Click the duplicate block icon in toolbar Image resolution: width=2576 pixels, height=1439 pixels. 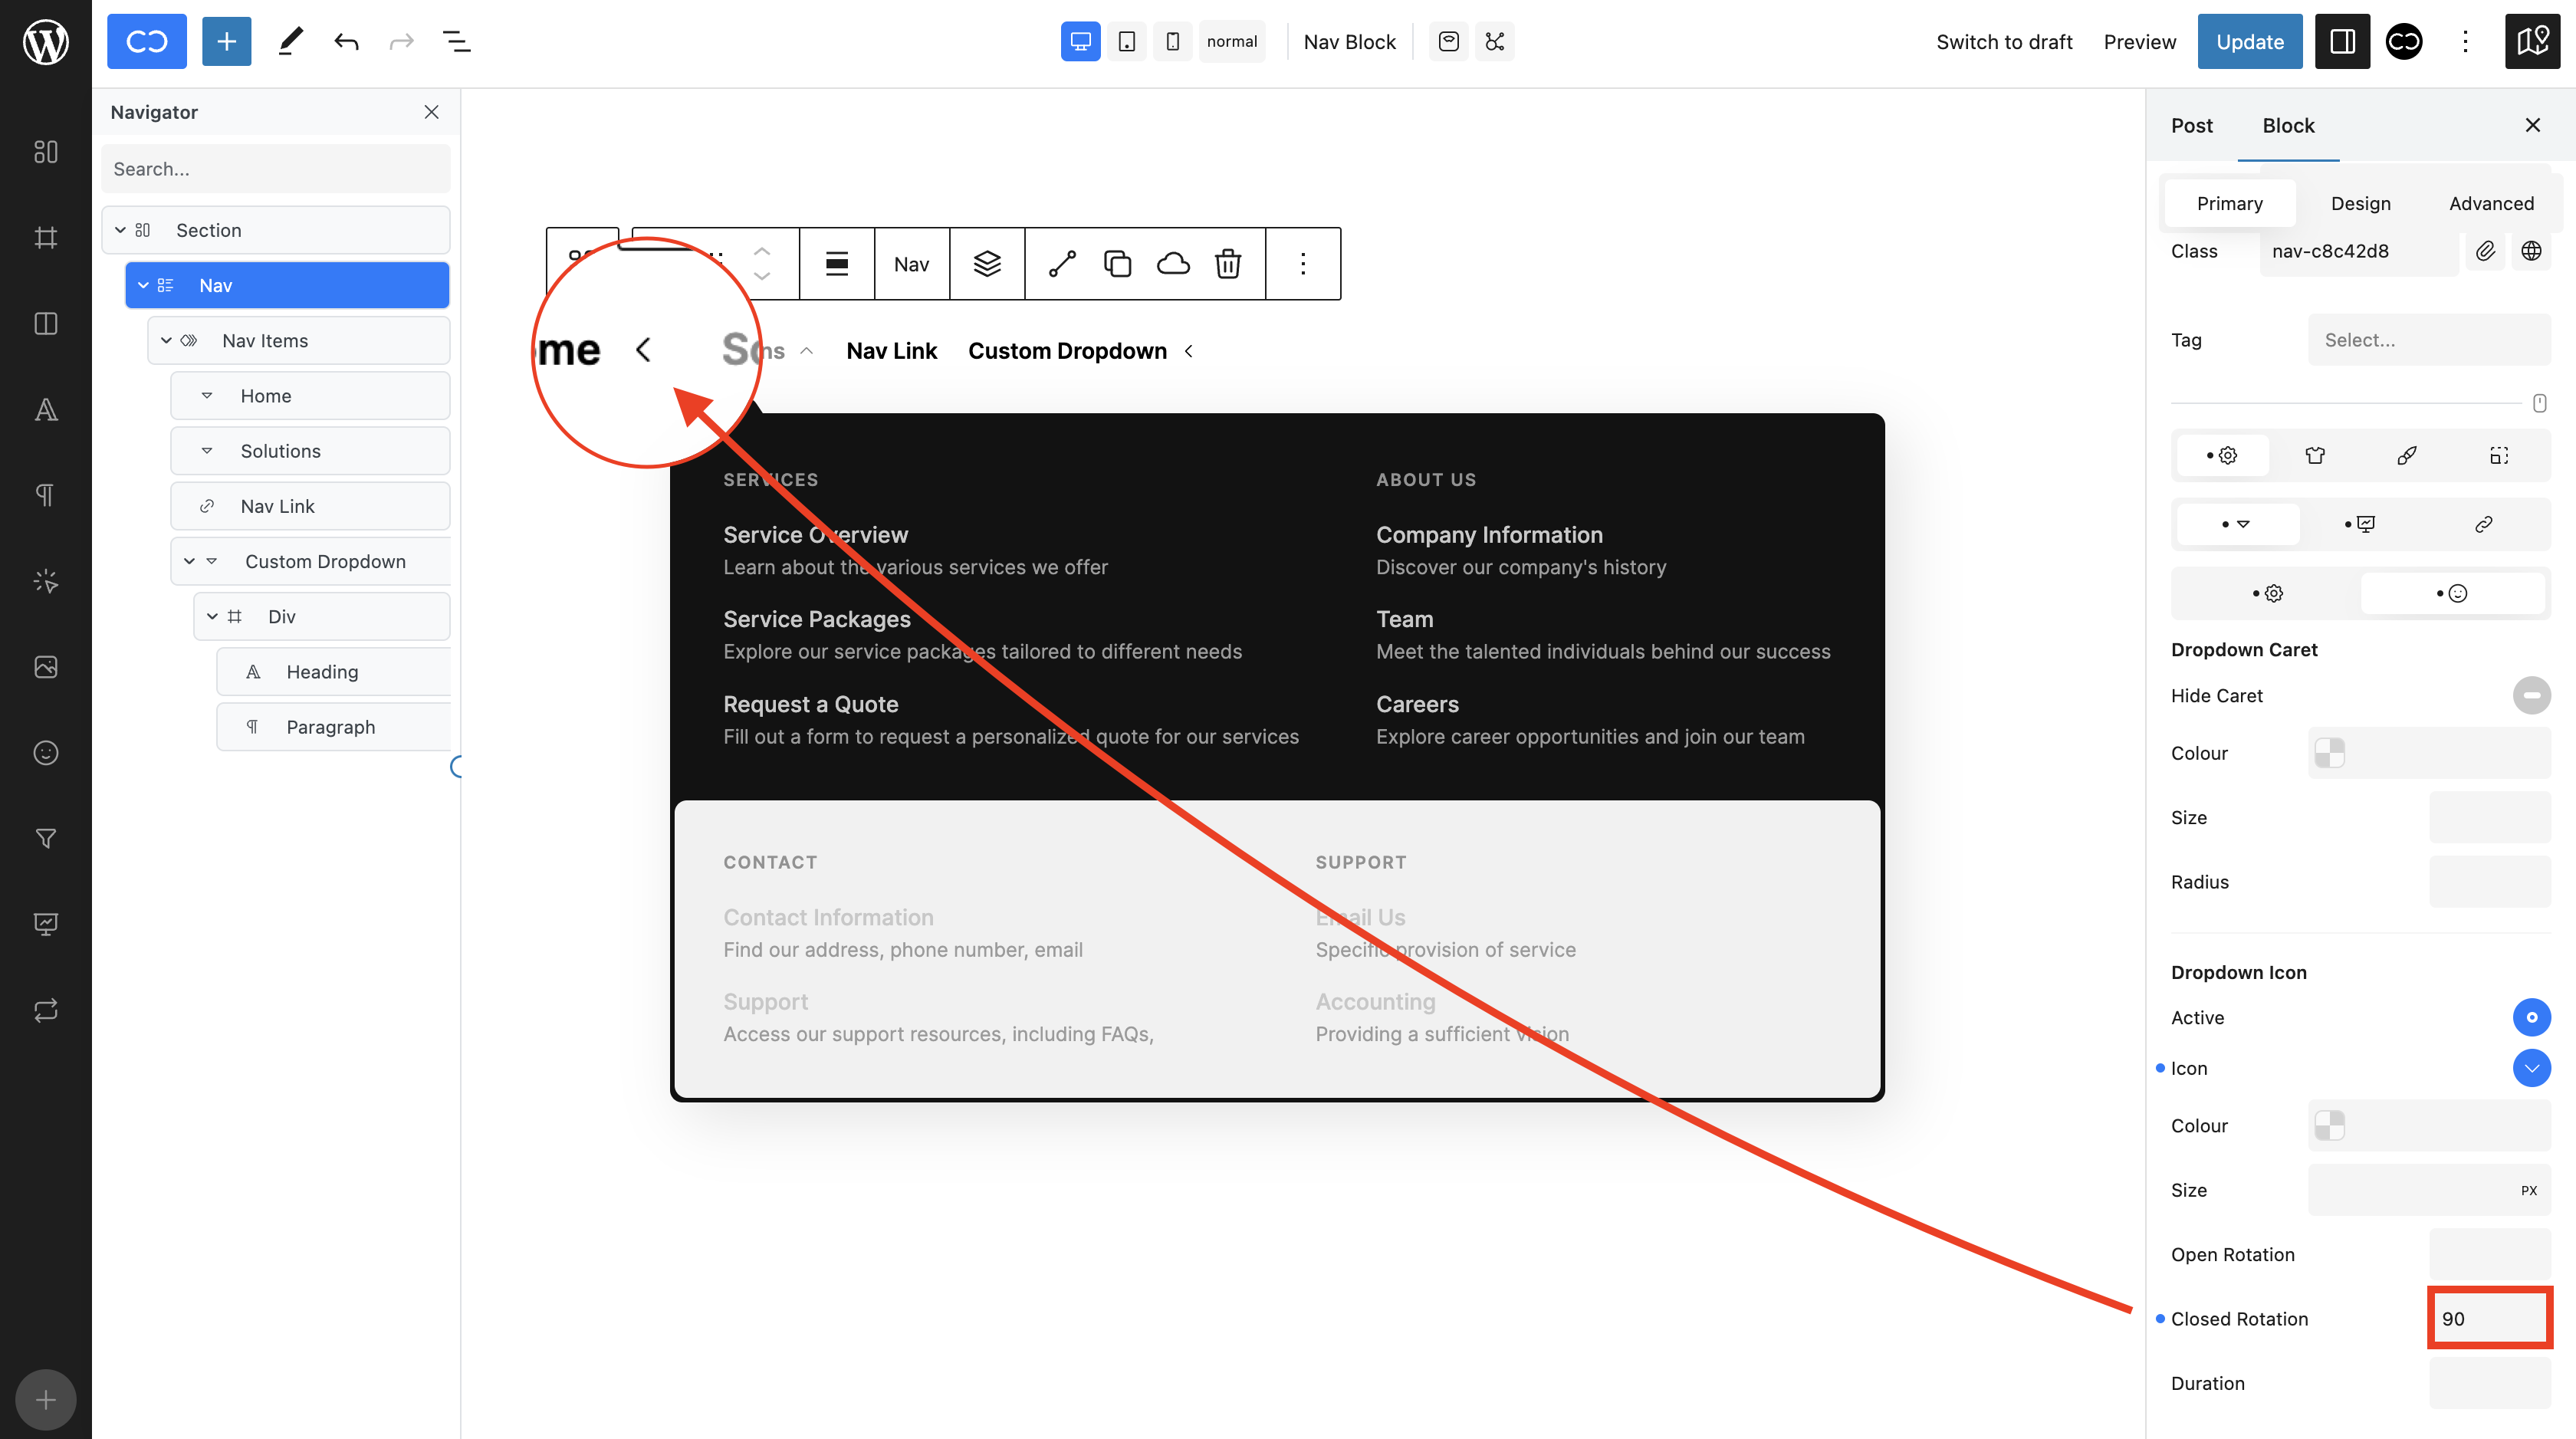1117,264
